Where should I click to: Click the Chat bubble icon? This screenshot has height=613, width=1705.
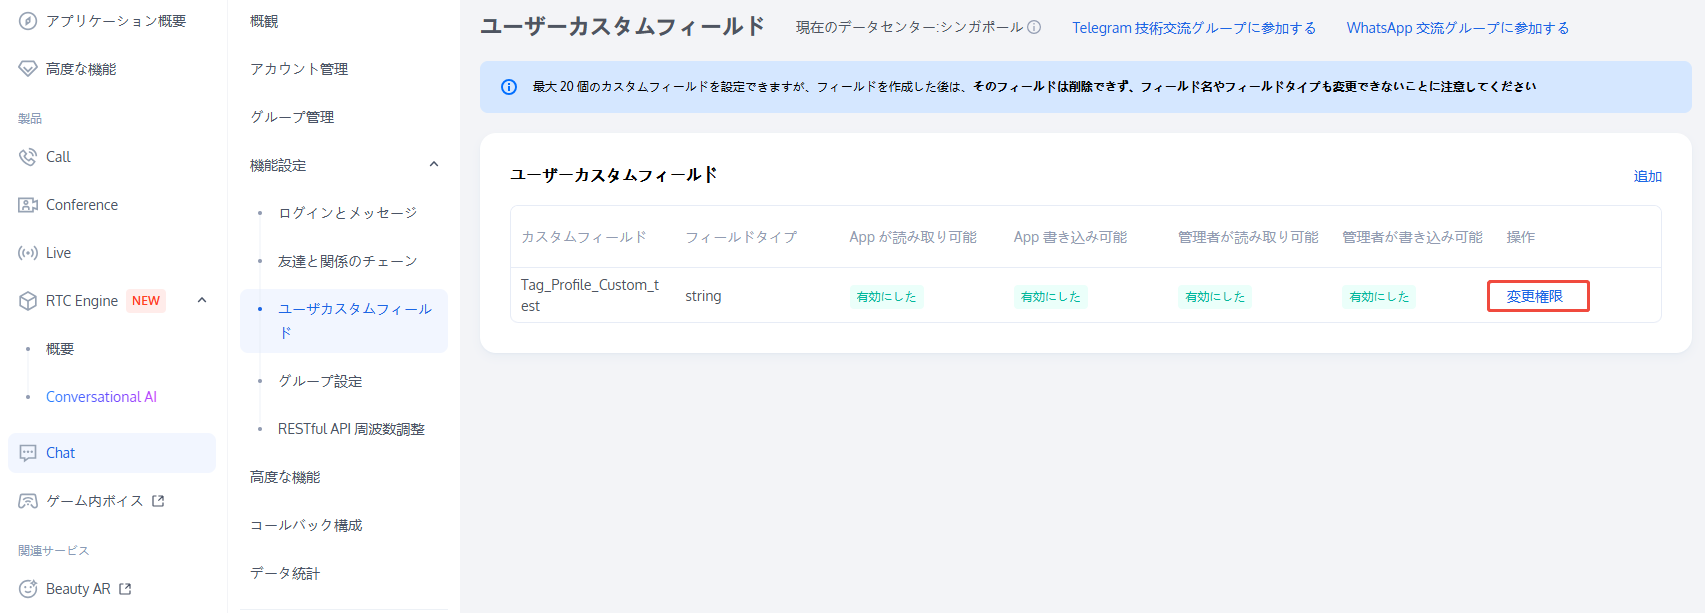28,453
